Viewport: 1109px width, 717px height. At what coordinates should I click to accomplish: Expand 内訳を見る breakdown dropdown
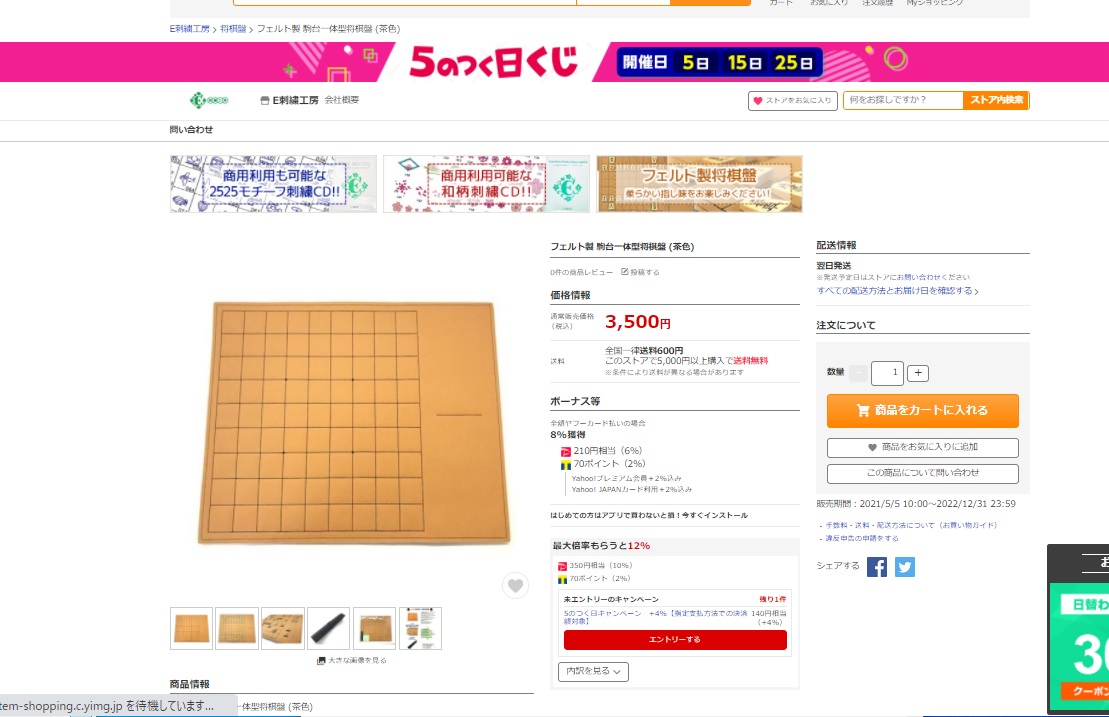[x=593, y=671]
